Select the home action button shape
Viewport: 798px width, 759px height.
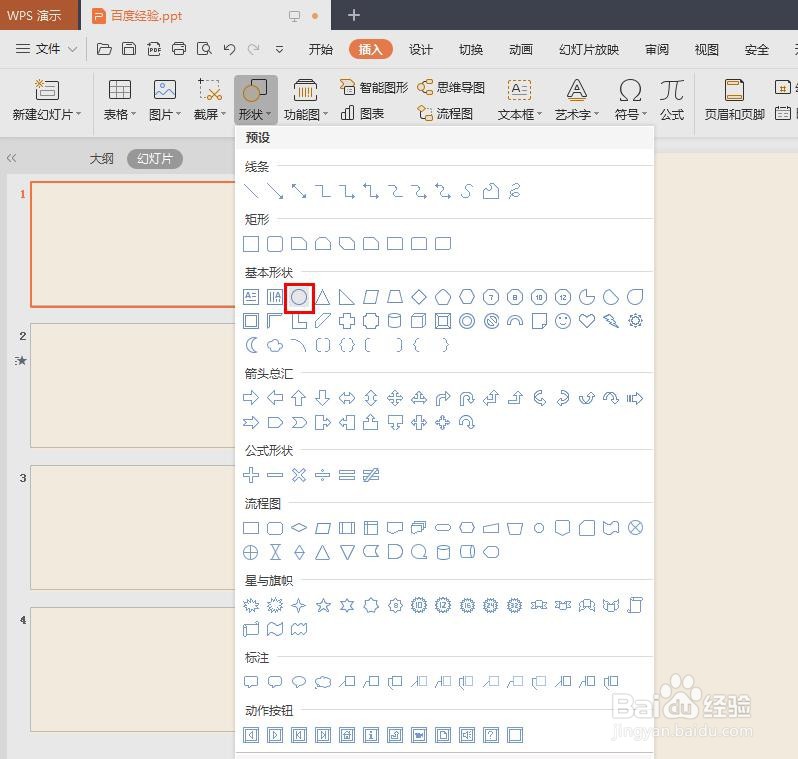pyautogui.click(x=347, y=735)
